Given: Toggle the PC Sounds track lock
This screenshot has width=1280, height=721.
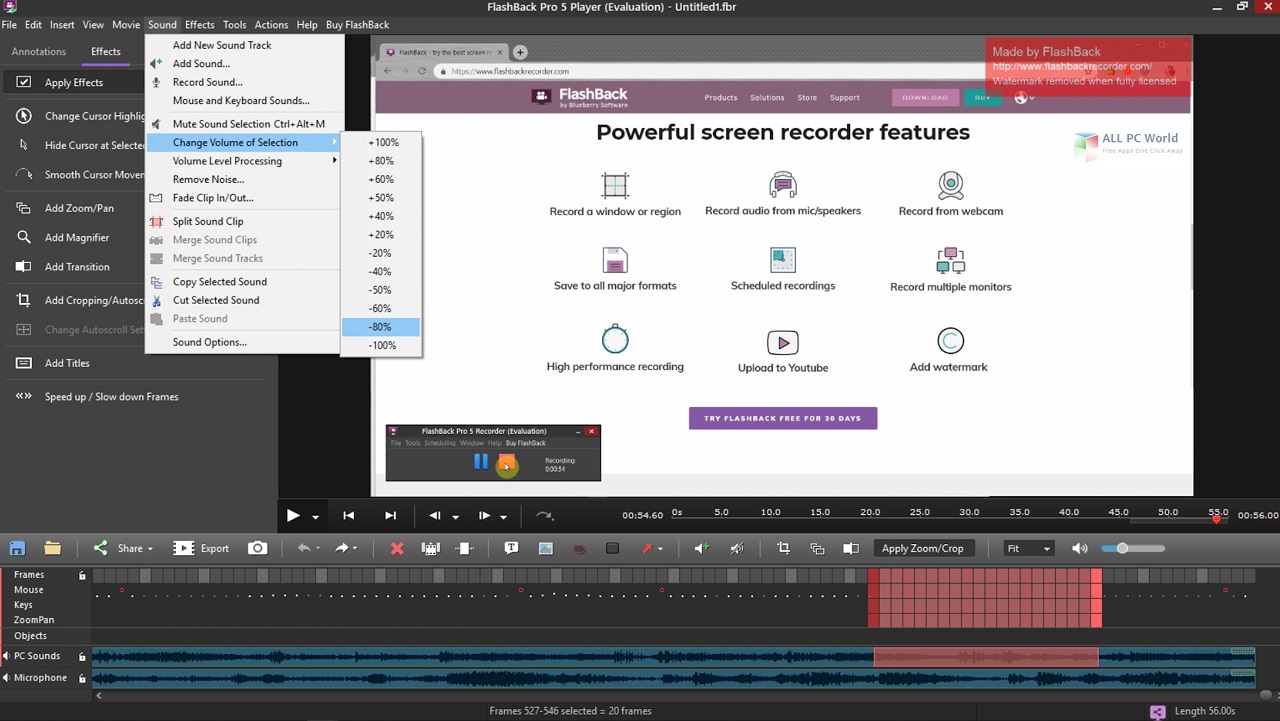Looking at the screenshot, I should (82, 656).
